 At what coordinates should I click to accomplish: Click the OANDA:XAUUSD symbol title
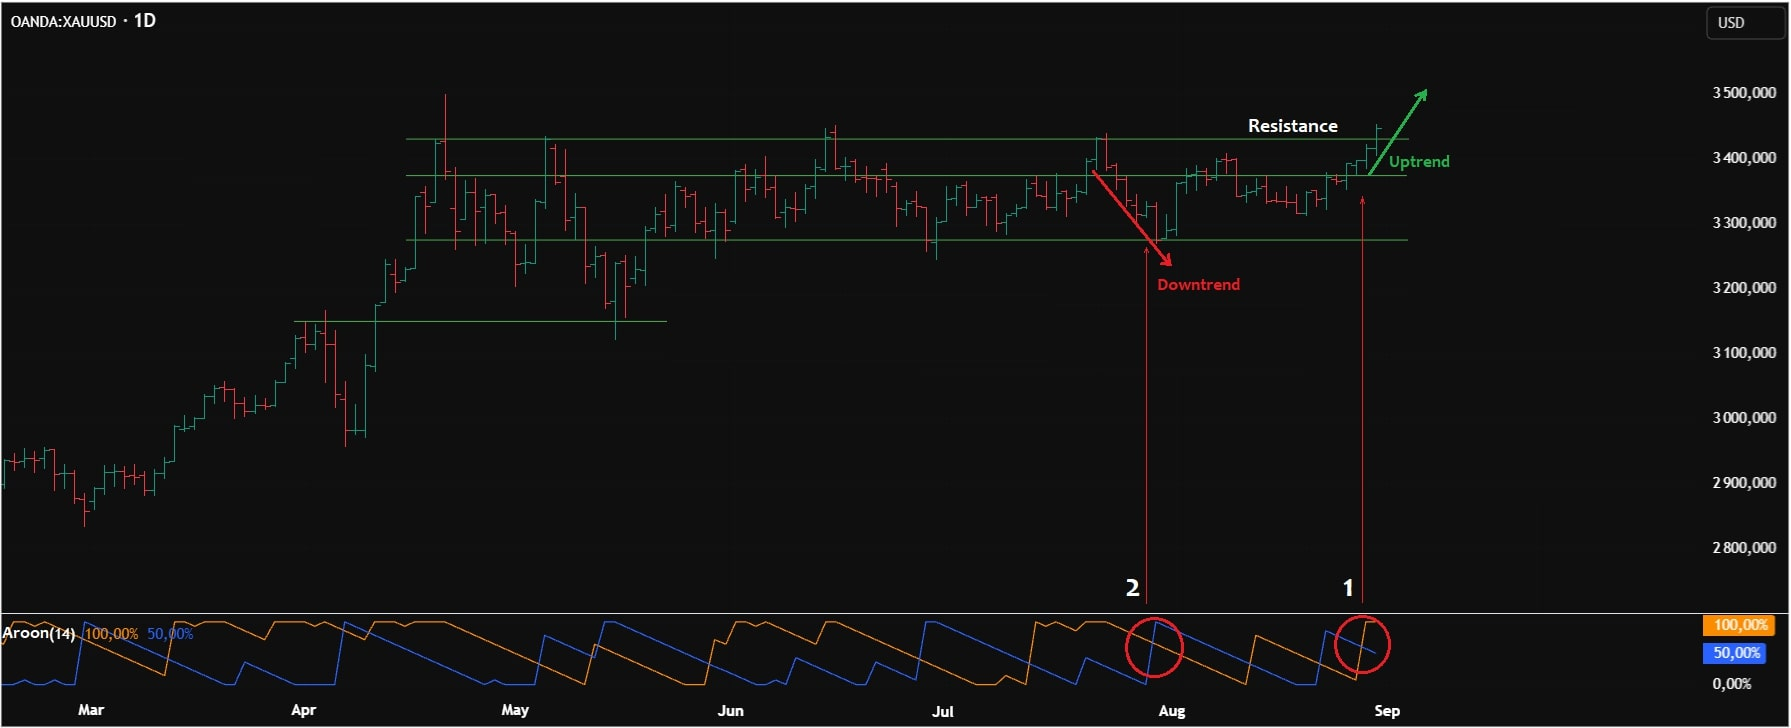click(x=63, y=21)
